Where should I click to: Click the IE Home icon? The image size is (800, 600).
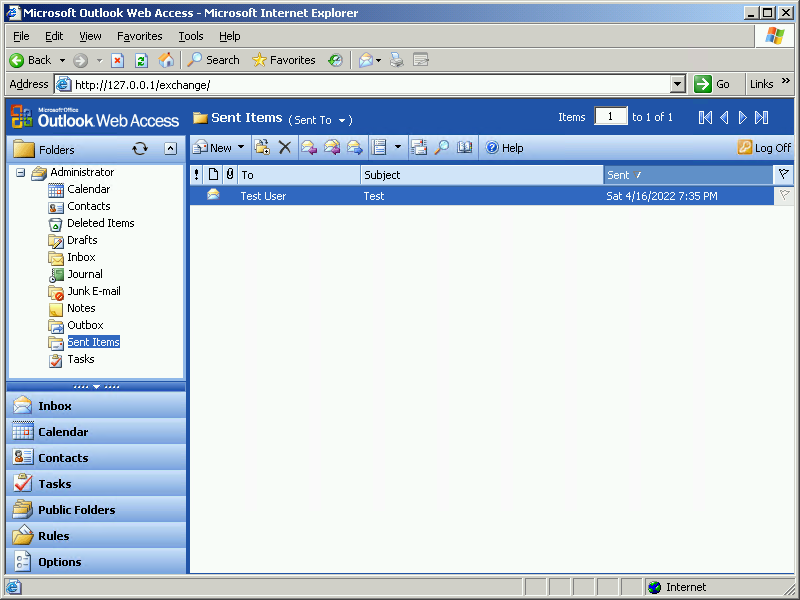click(166, 60)
